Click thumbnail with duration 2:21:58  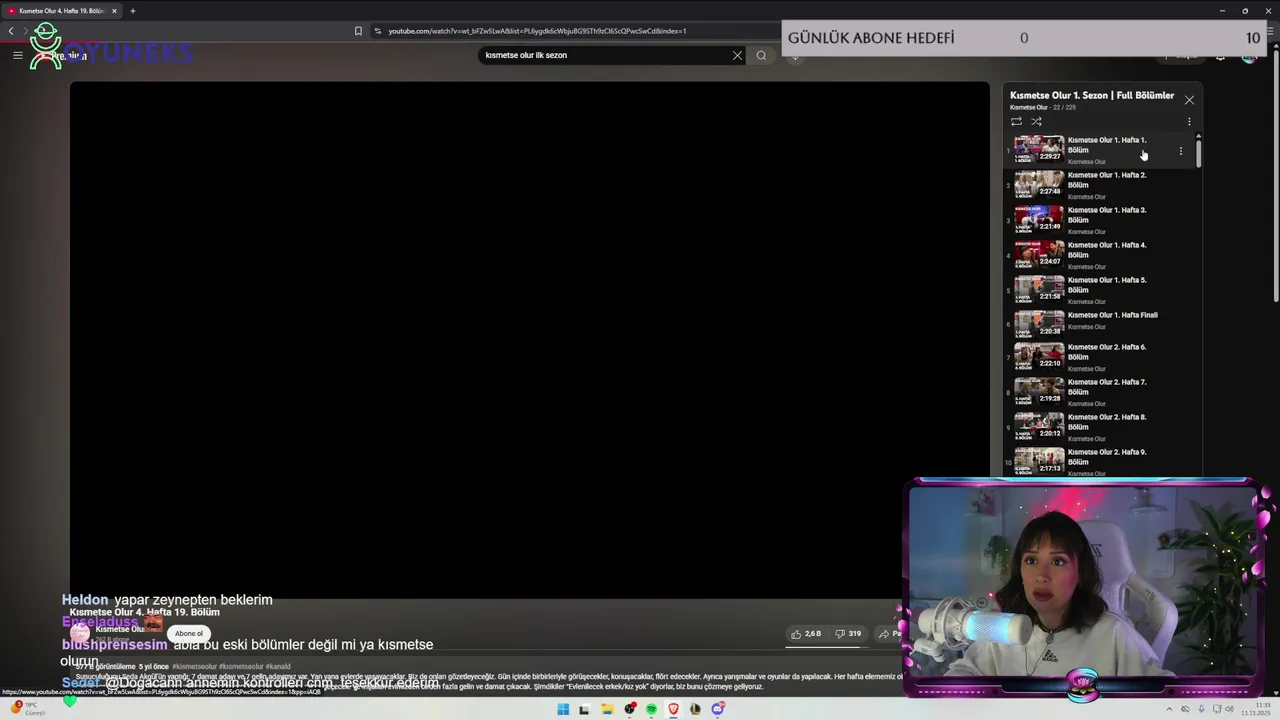point(1039,289)
